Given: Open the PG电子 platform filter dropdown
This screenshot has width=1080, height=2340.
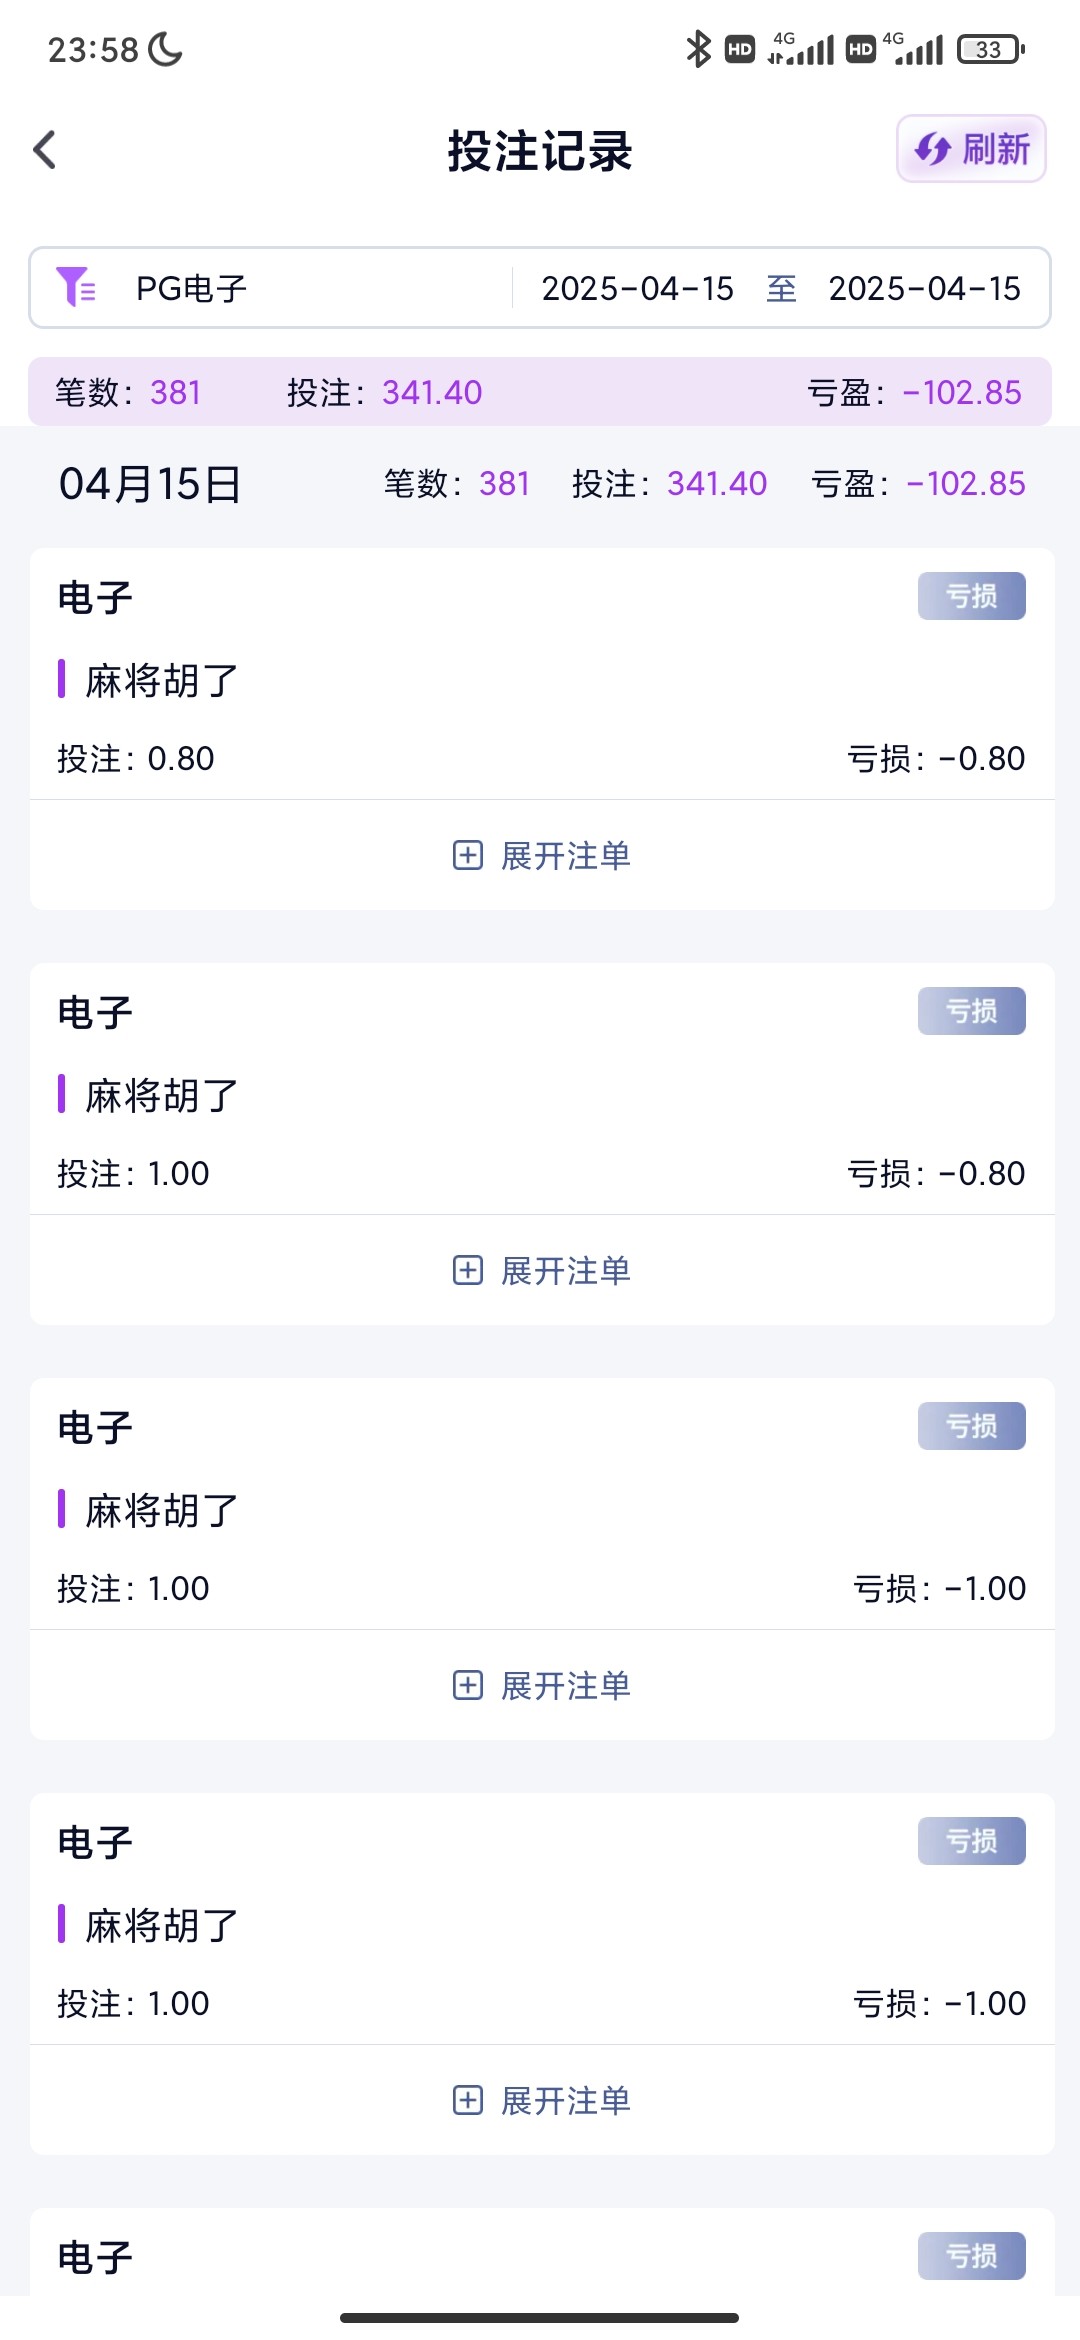Looking at the screenshot, I should (192, 288).
